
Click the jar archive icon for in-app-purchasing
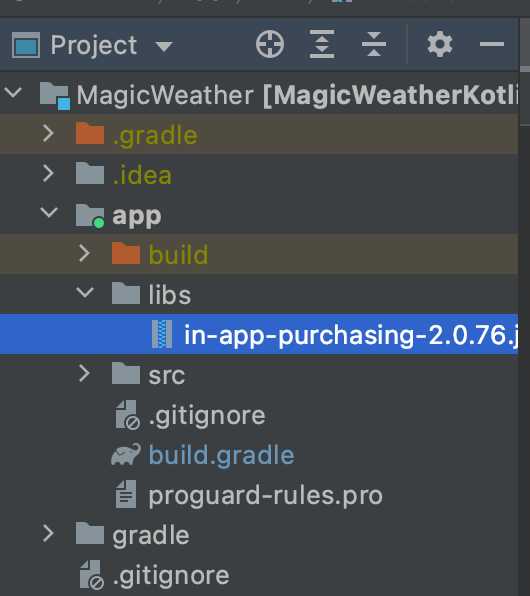pyautogui.click(x=162, y=334)
